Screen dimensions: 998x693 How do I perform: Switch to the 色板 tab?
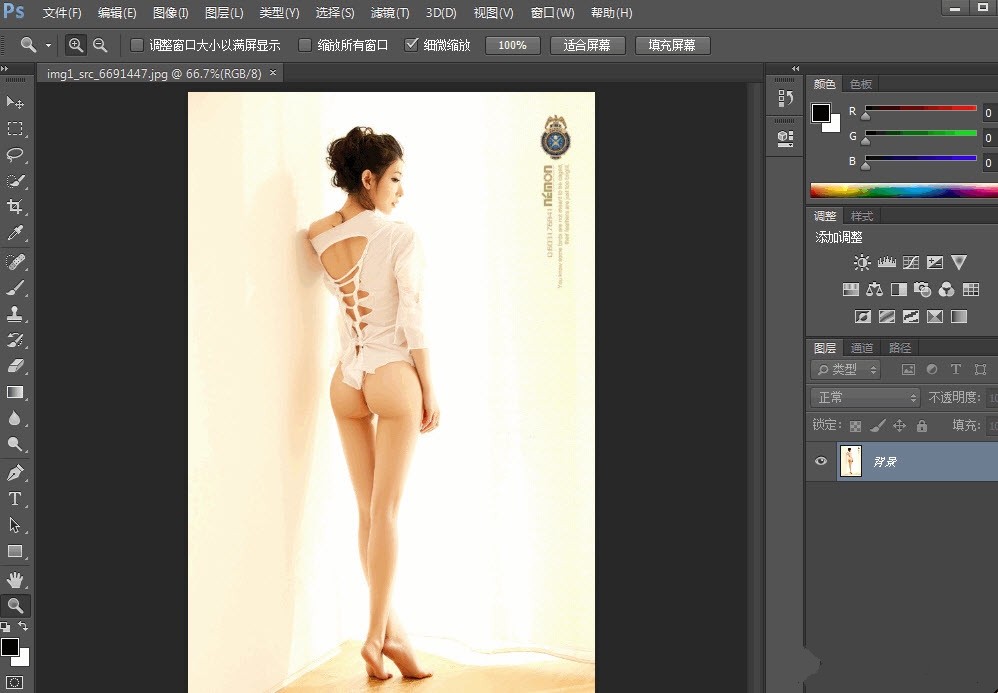[x=861, y=84]
